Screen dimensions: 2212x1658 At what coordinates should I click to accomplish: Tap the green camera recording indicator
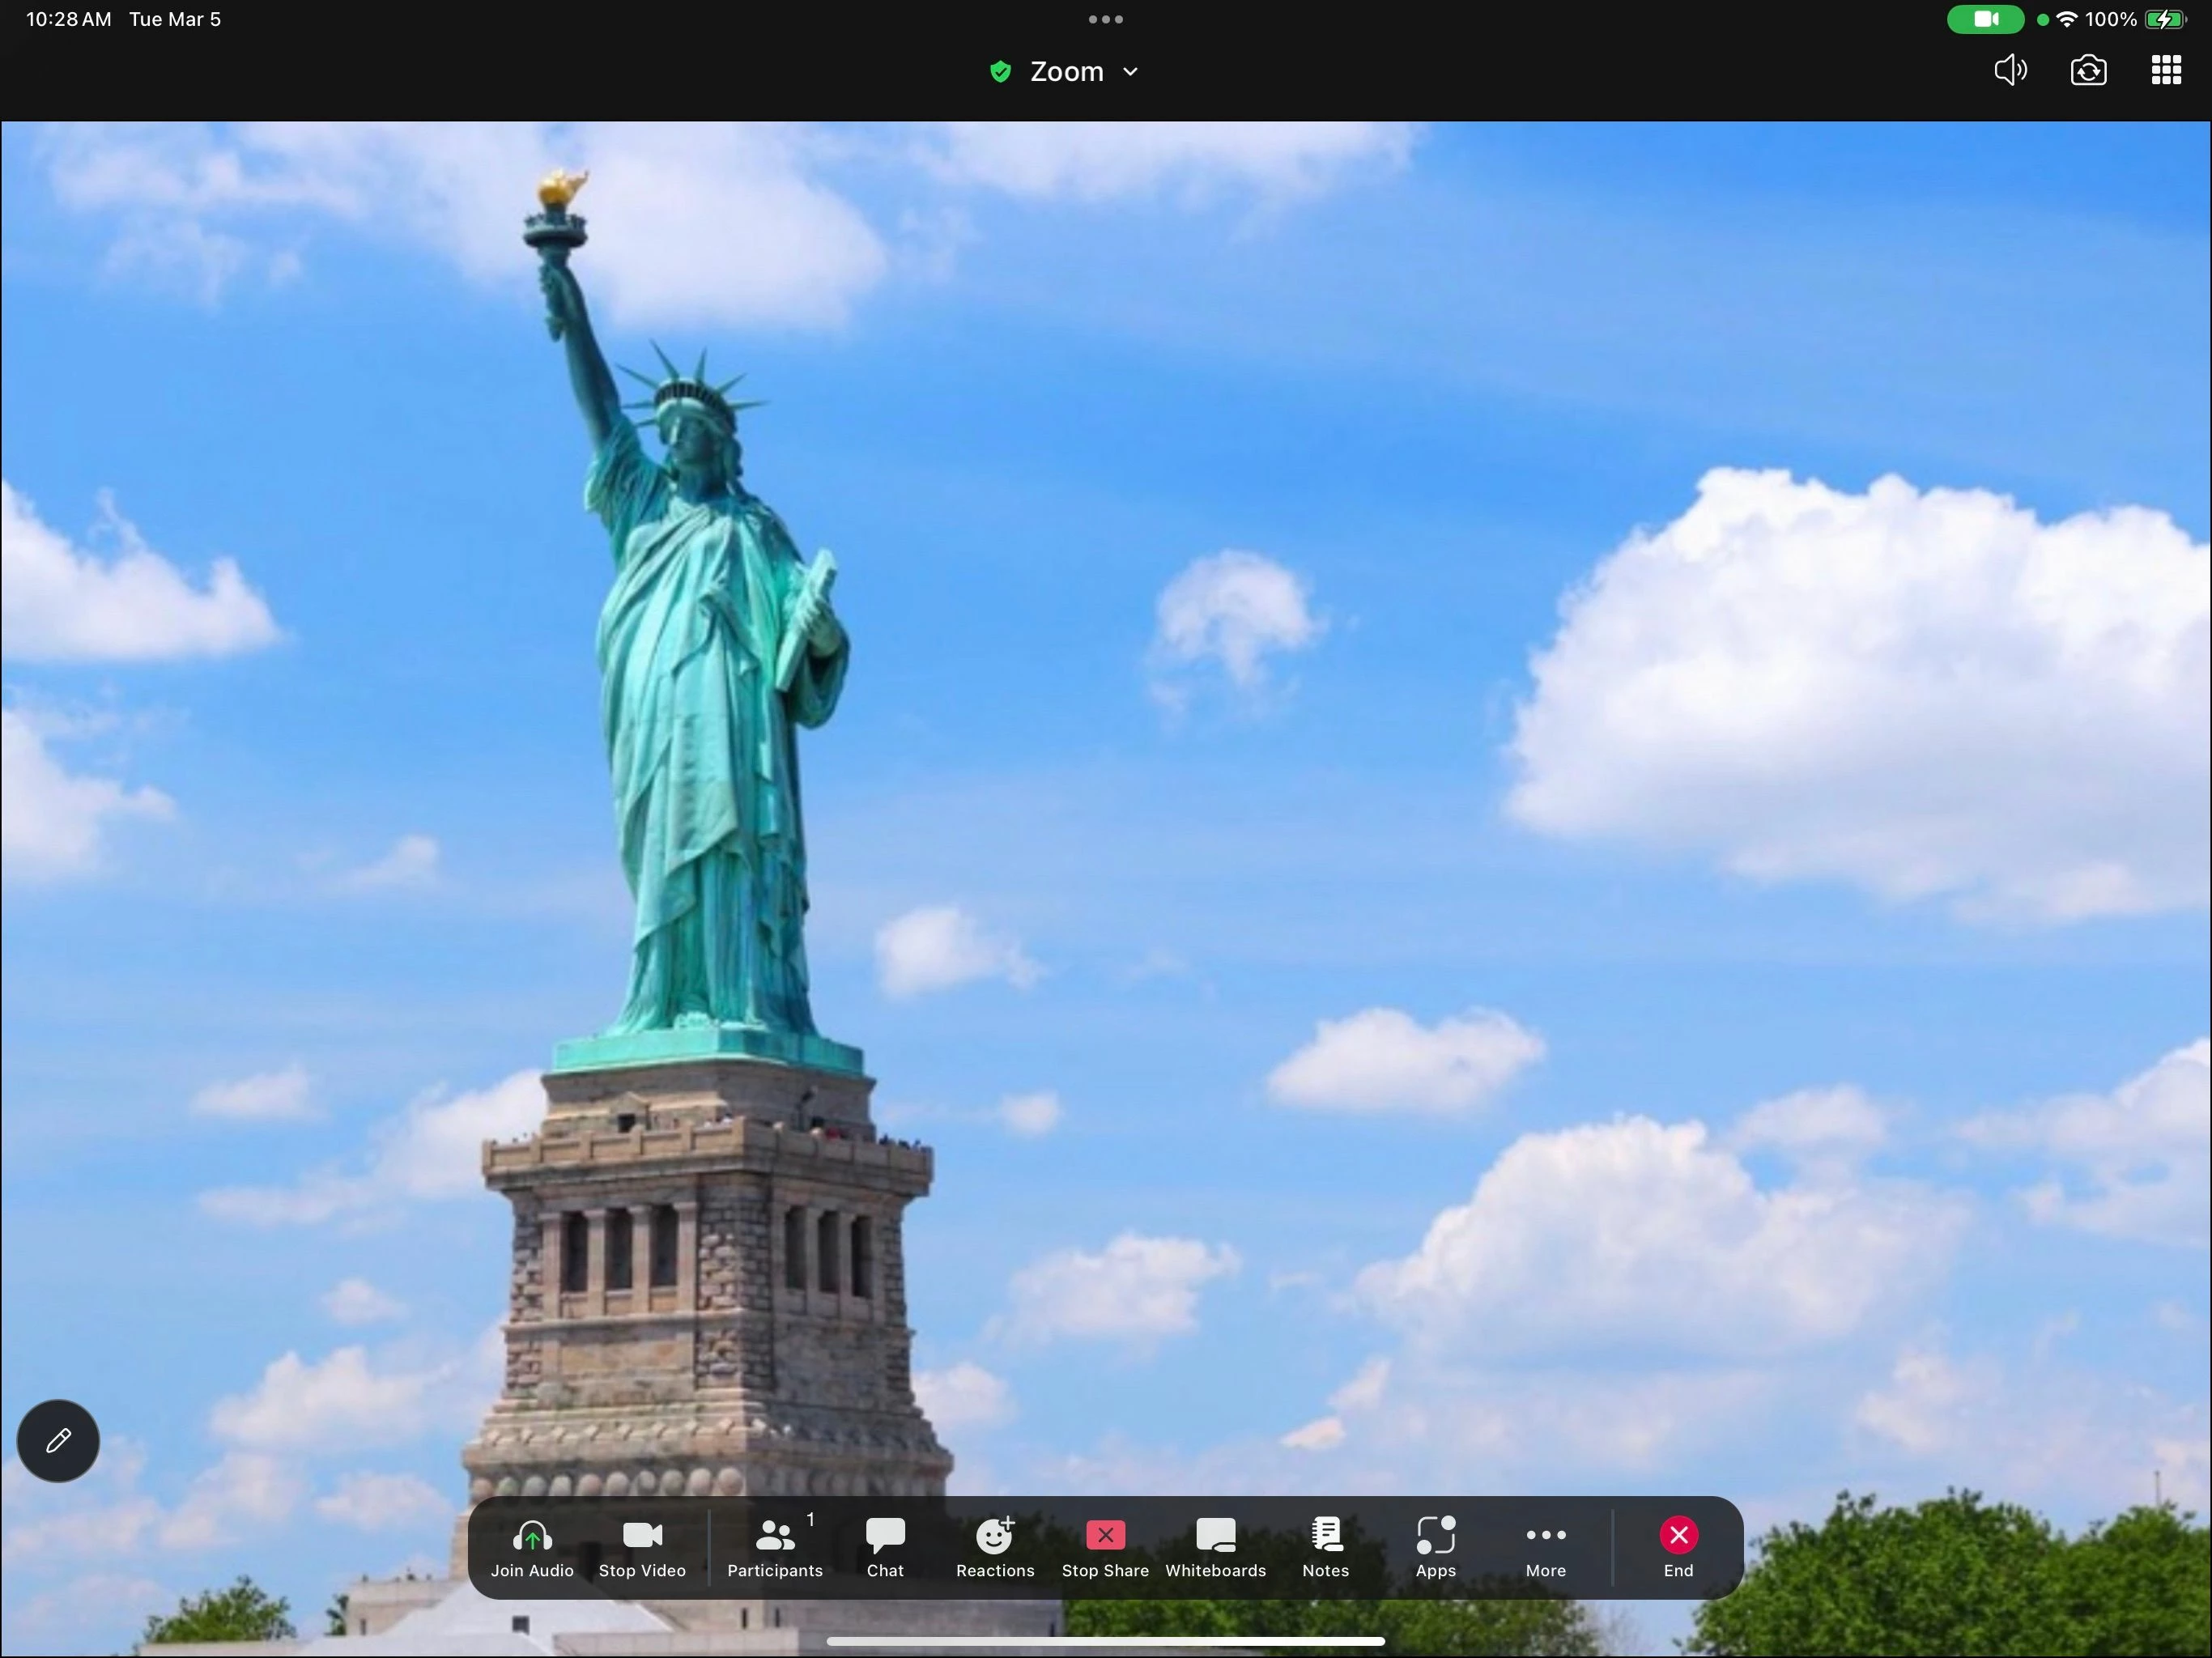pos(1985,19)
